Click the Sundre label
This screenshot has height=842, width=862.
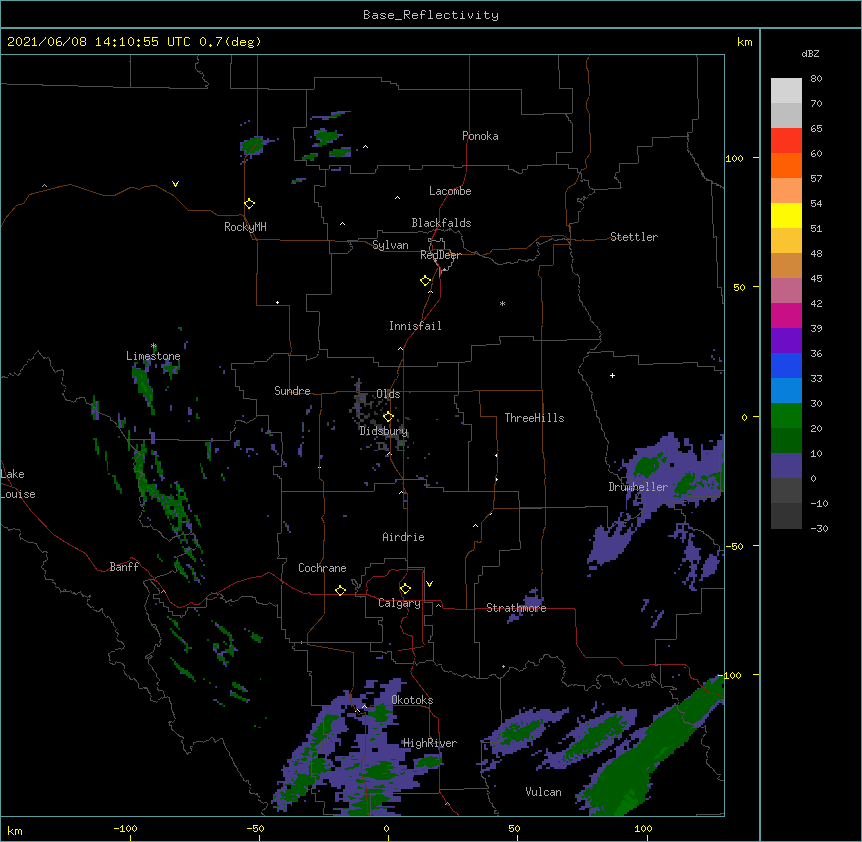292,391
